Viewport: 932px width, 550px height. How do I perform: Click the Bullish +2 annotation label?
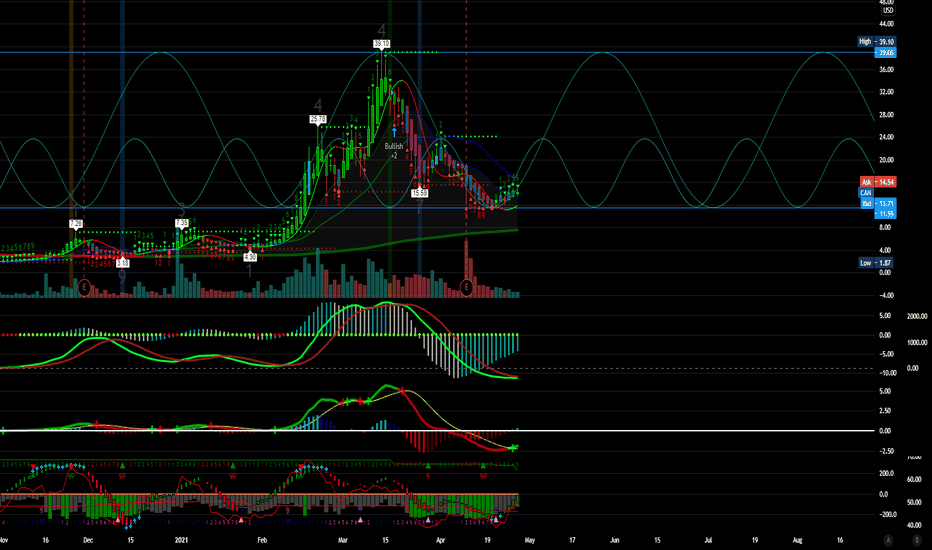393,150
